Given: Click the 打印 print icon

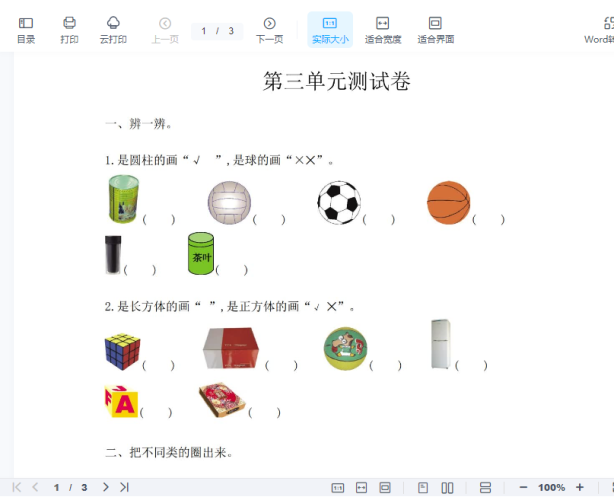Looking at the screenshot, I should (69, 29).
